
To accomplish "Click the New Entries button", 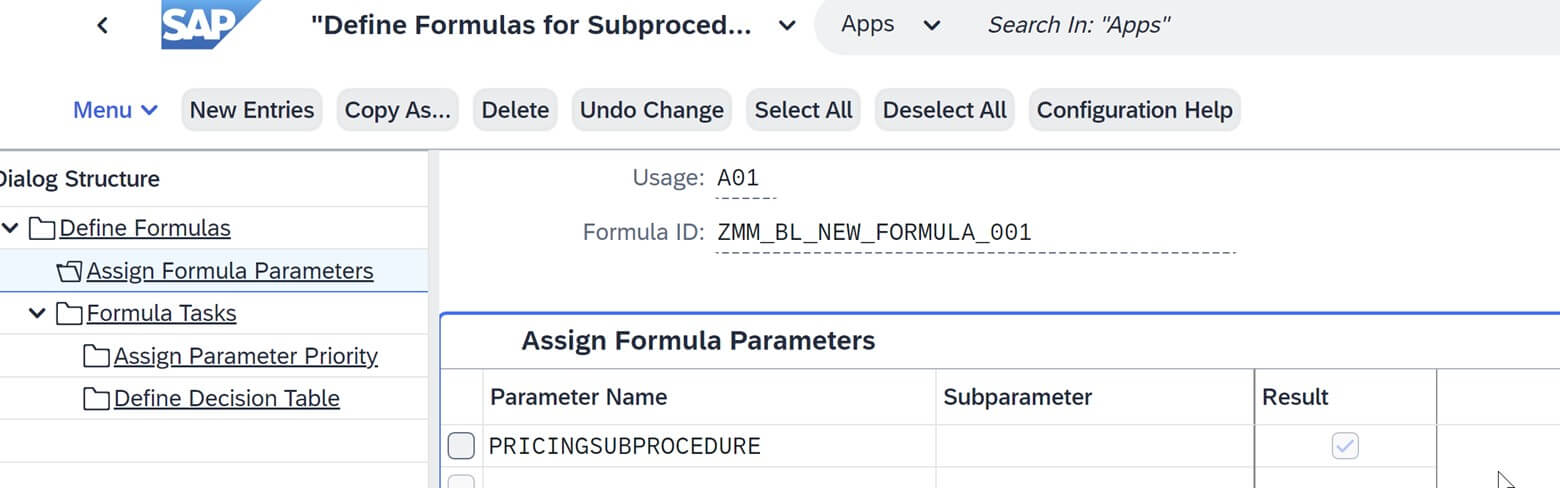I will coord(252,110).
